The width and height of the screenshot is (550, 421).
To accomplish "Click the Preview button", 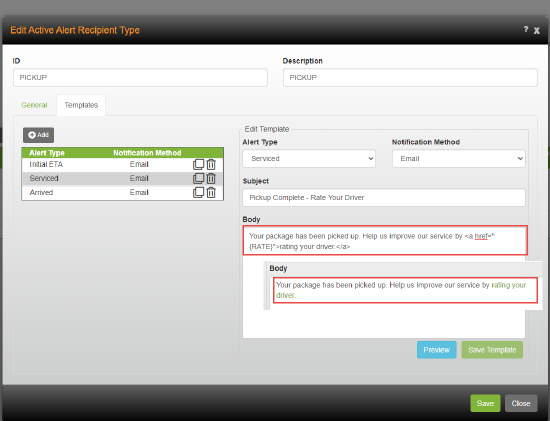I will point(437,350).
